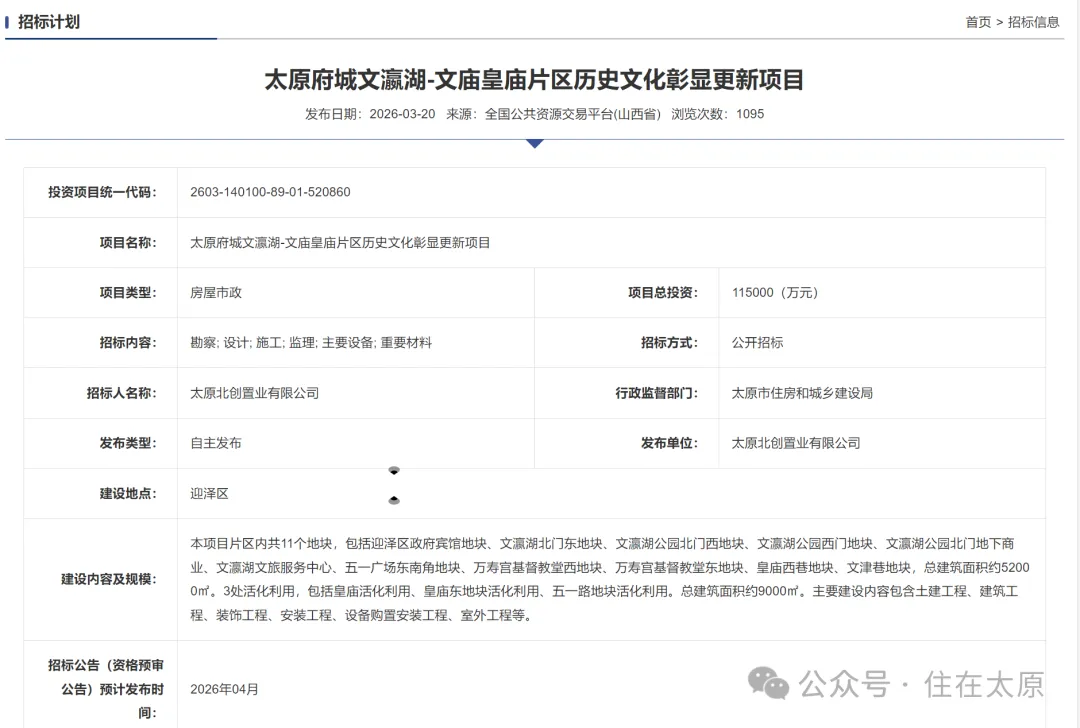This screenshot has width=1080, height=728.
Task: Click publish date 2026-03-20
Action: (402, 114)
